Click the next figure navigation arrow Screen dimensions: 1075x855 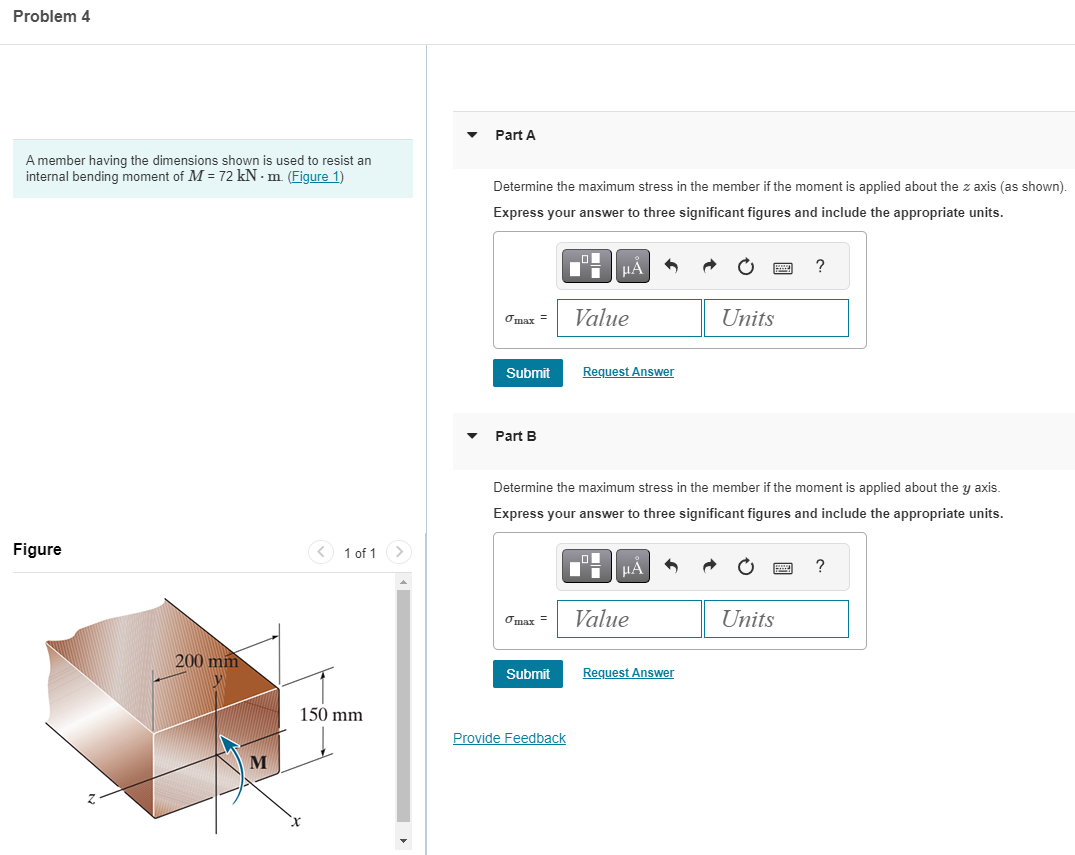(398, 552)
